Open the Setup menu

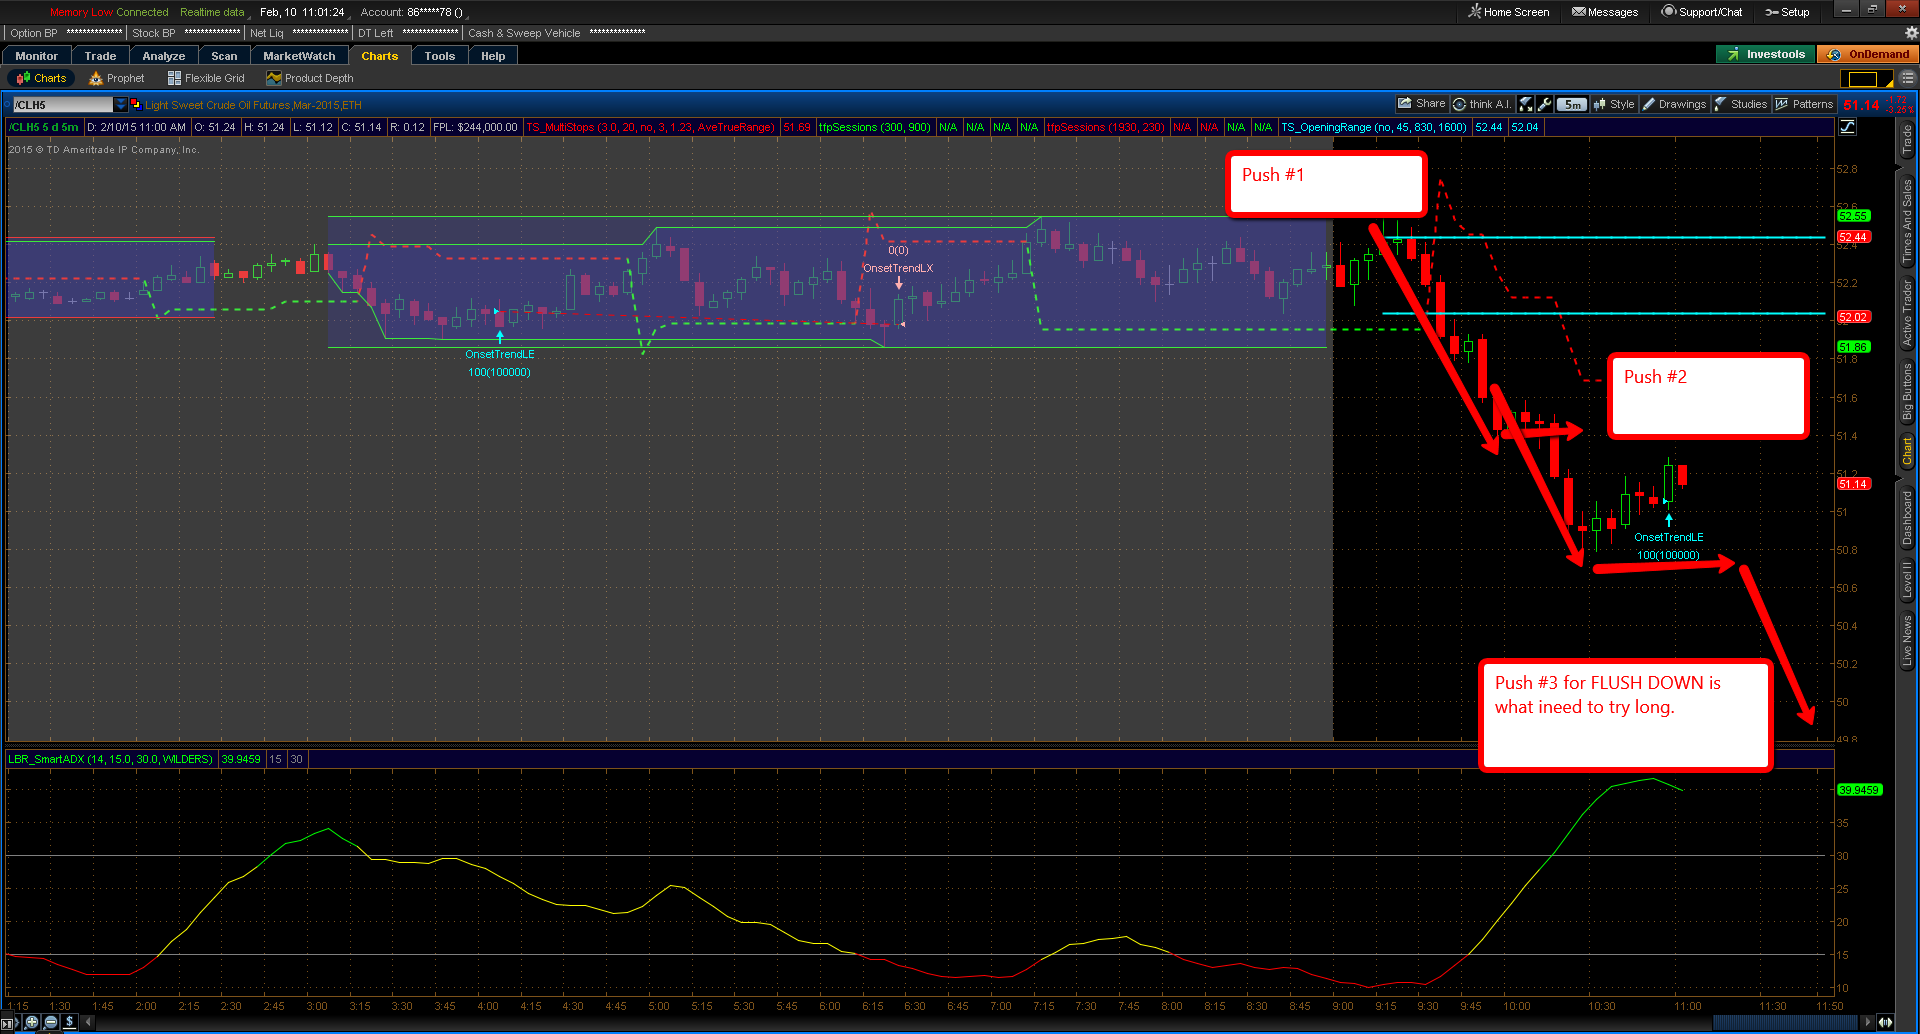point(1787,12)
